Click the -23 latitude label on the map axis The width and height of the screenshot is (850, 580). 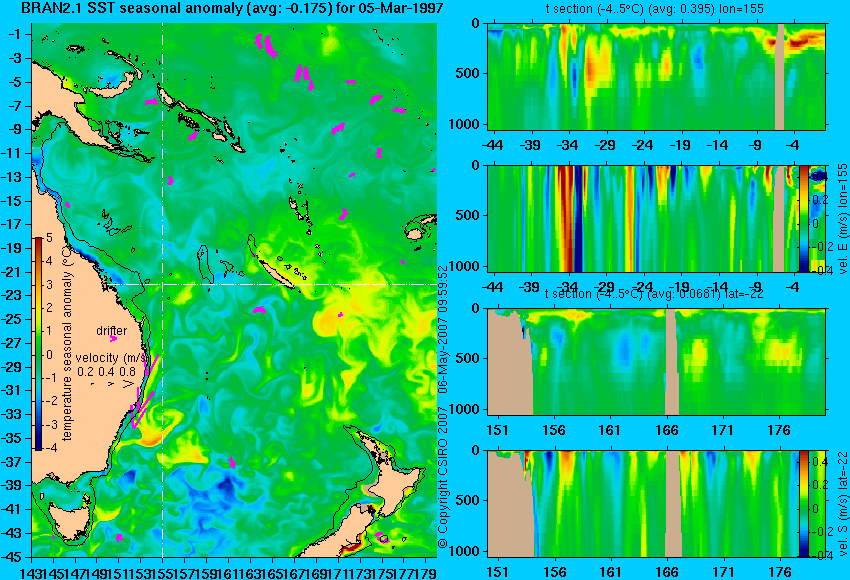[14, 295]
